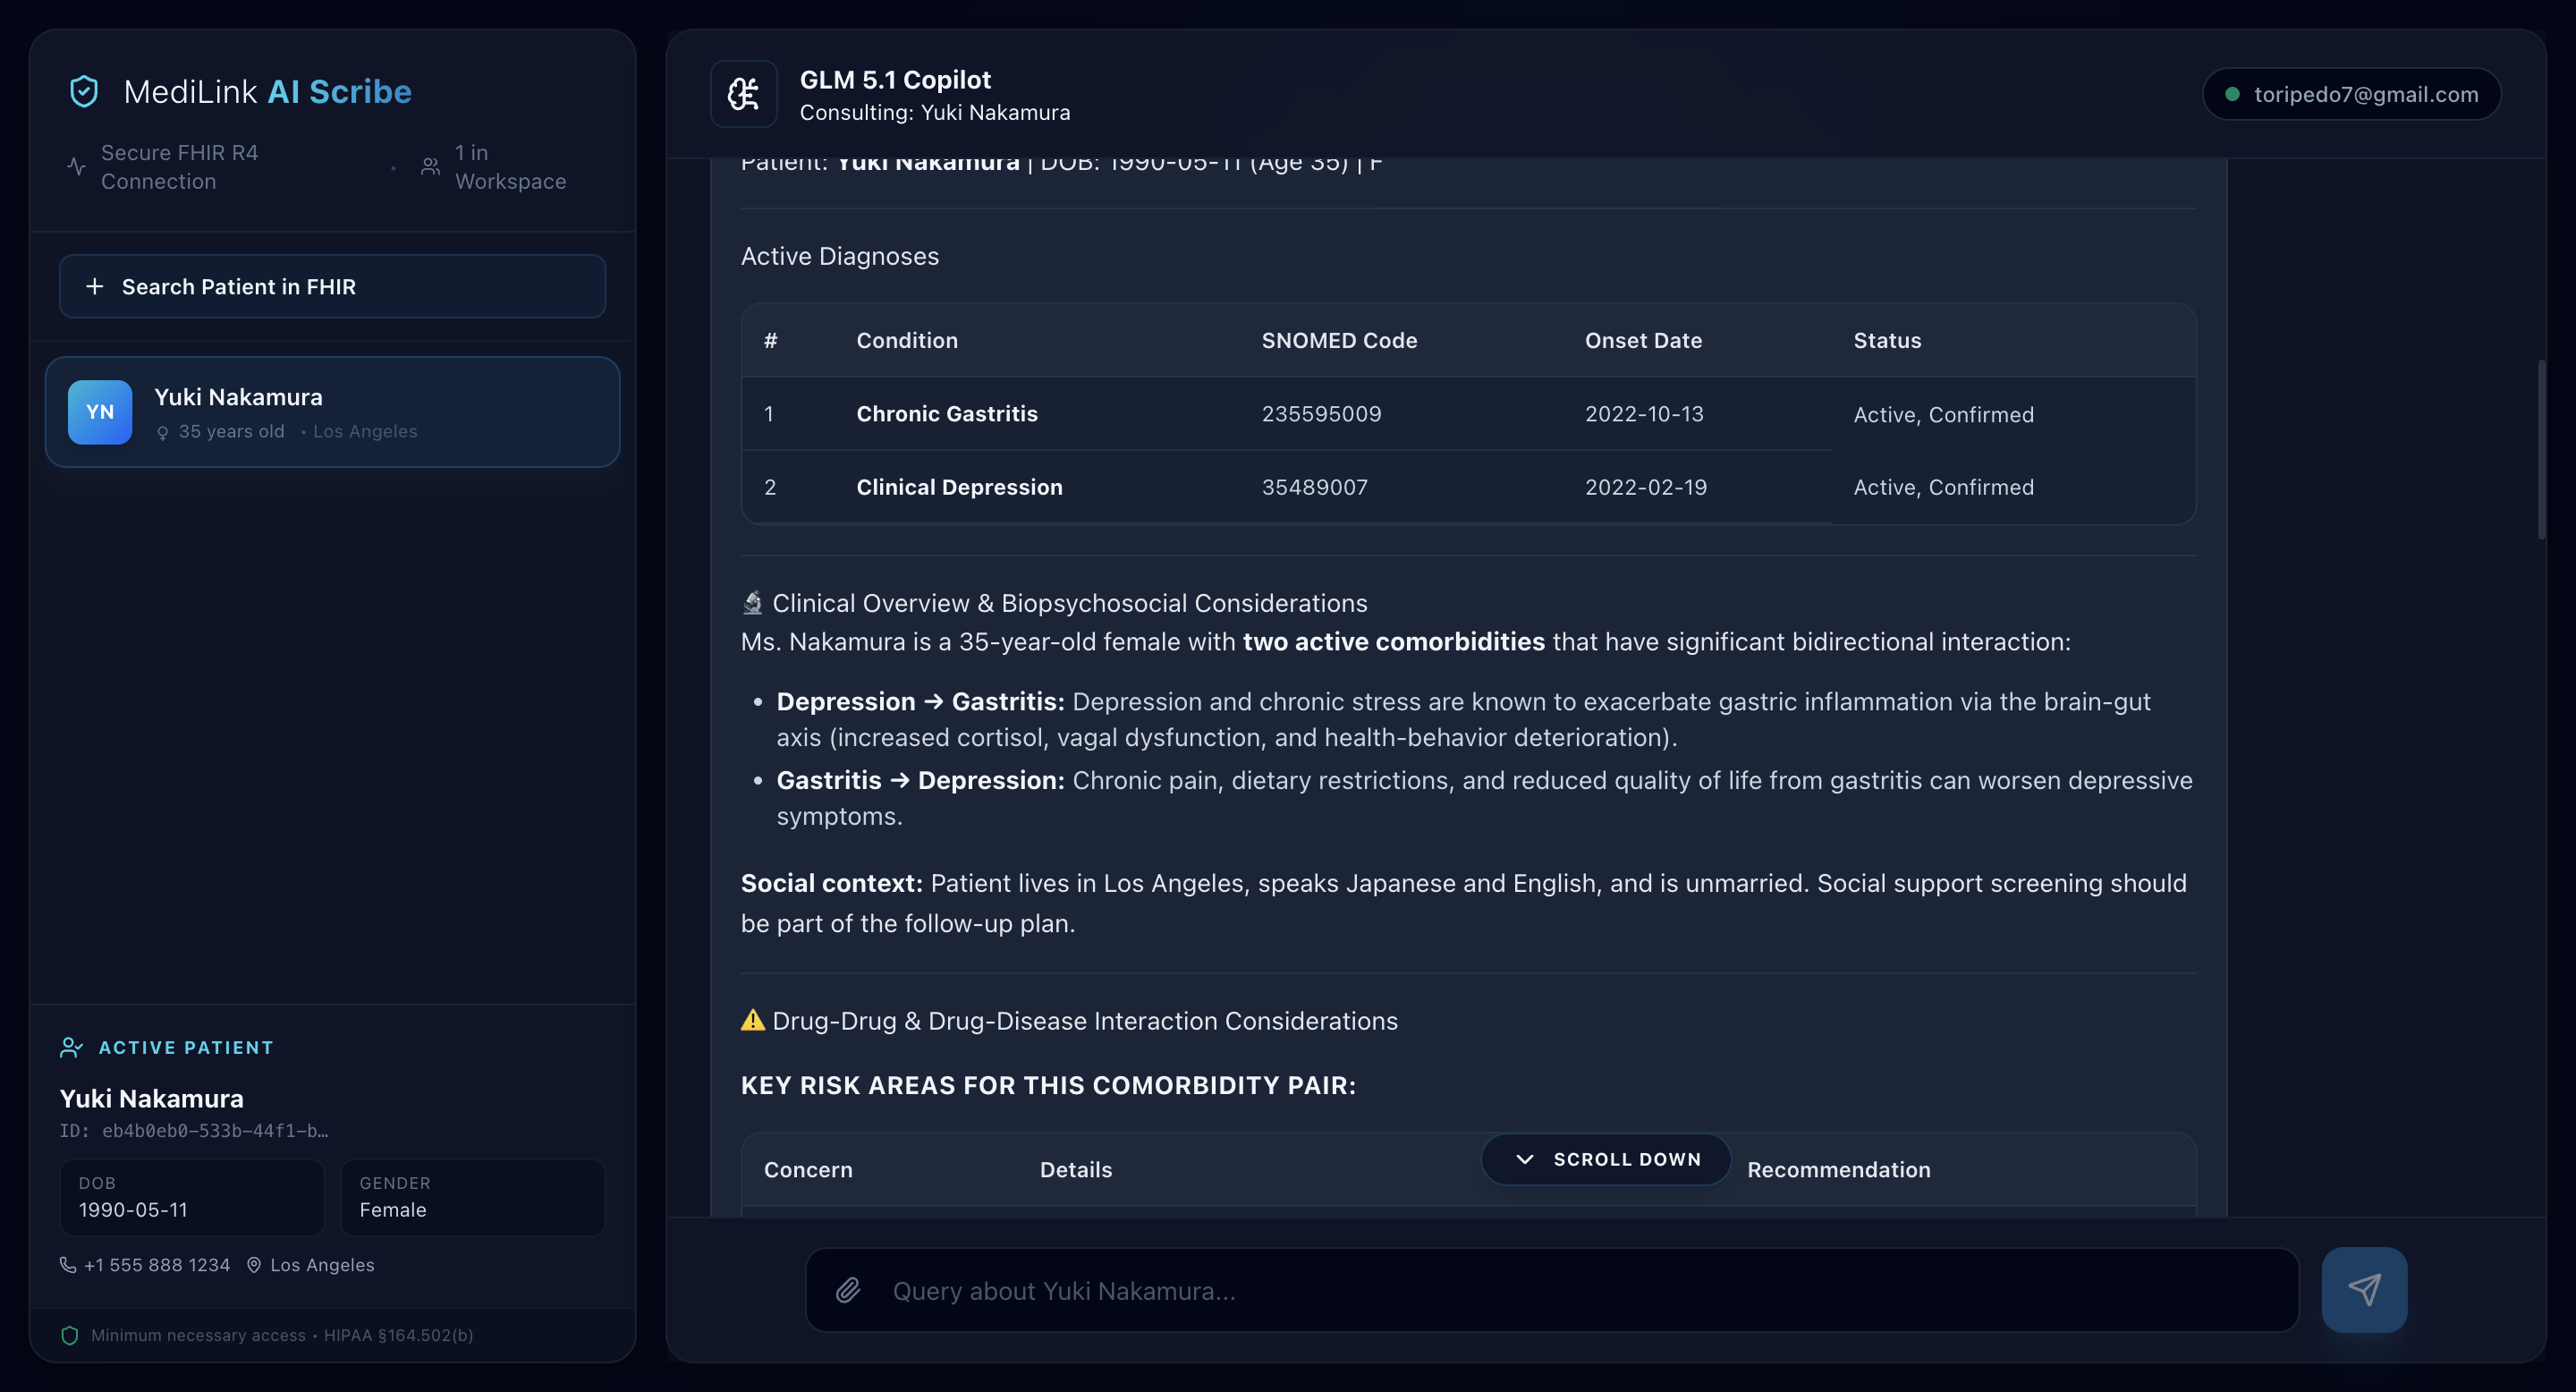Click the truncated patient ID text

(193, 1131)
